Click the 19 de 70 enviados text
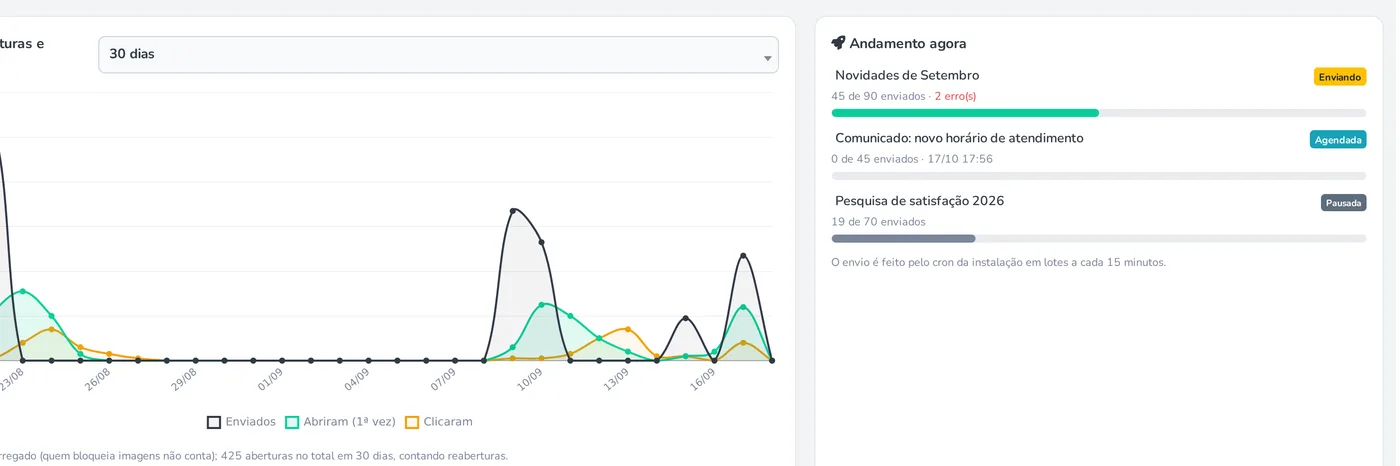Image resolution: width=1400 pixels, height=466 pixels. click(878, 222)
